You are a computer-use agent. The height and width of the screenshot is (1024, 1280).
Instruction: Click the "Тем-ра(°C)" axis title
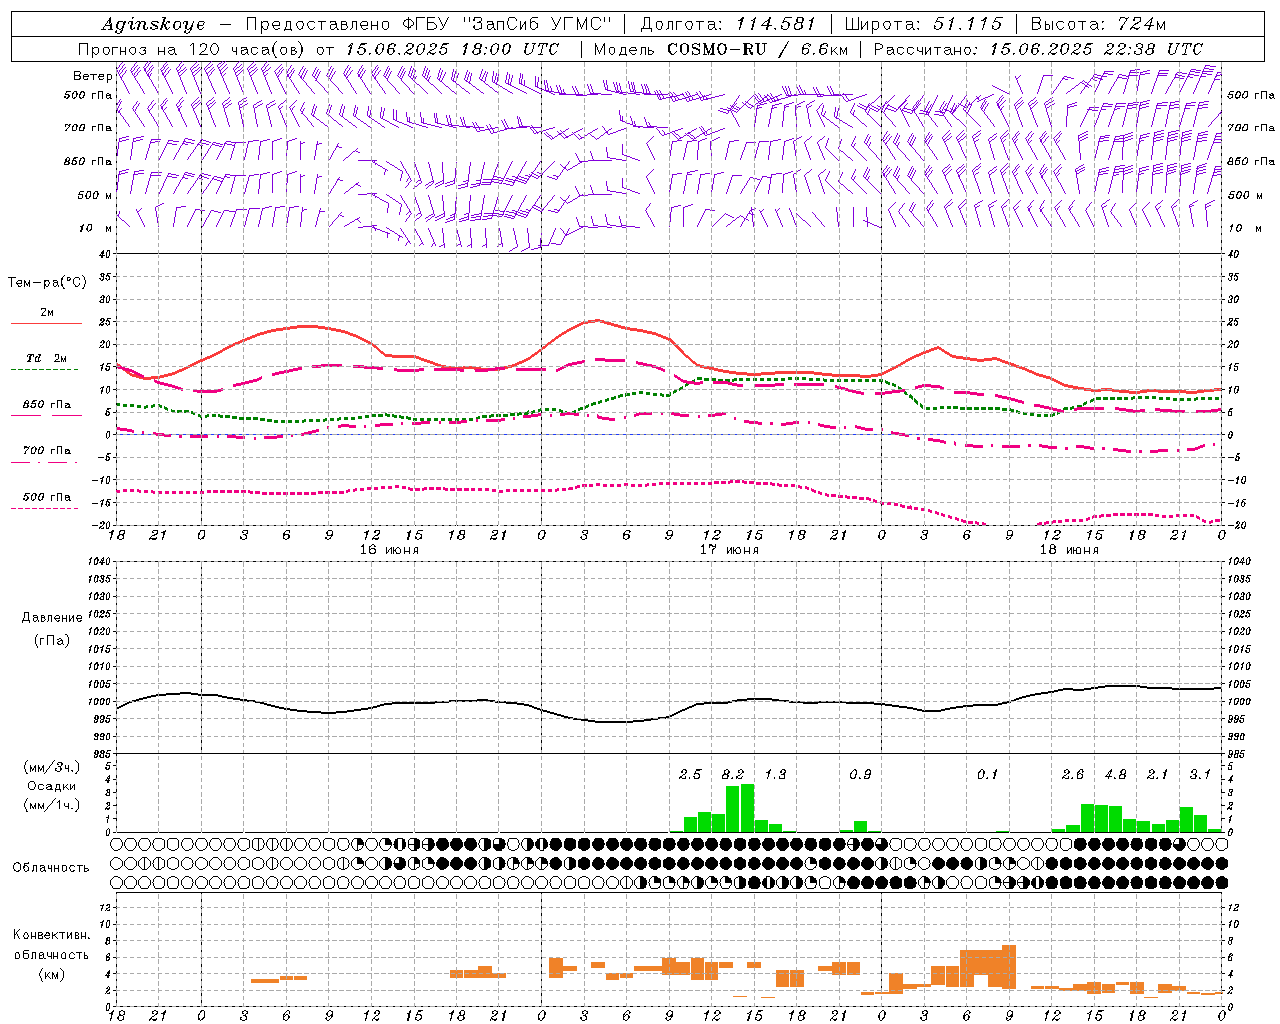click(x=47, y=283)
